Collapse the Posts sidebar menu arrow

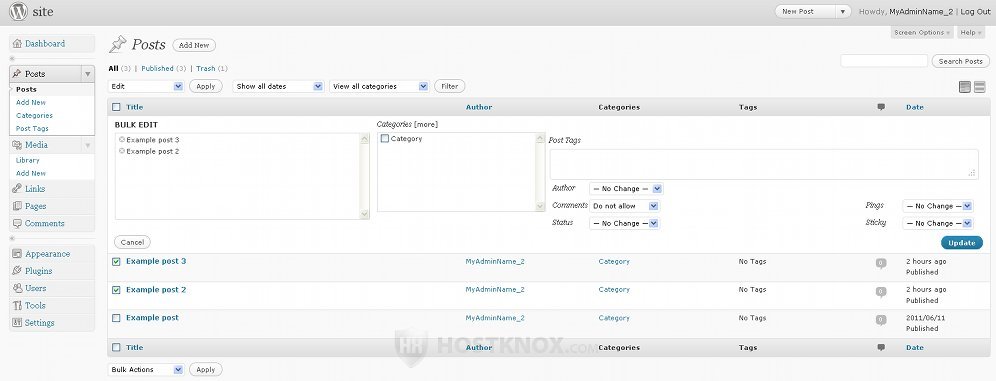pyautogui.click(x=88, y=74)
